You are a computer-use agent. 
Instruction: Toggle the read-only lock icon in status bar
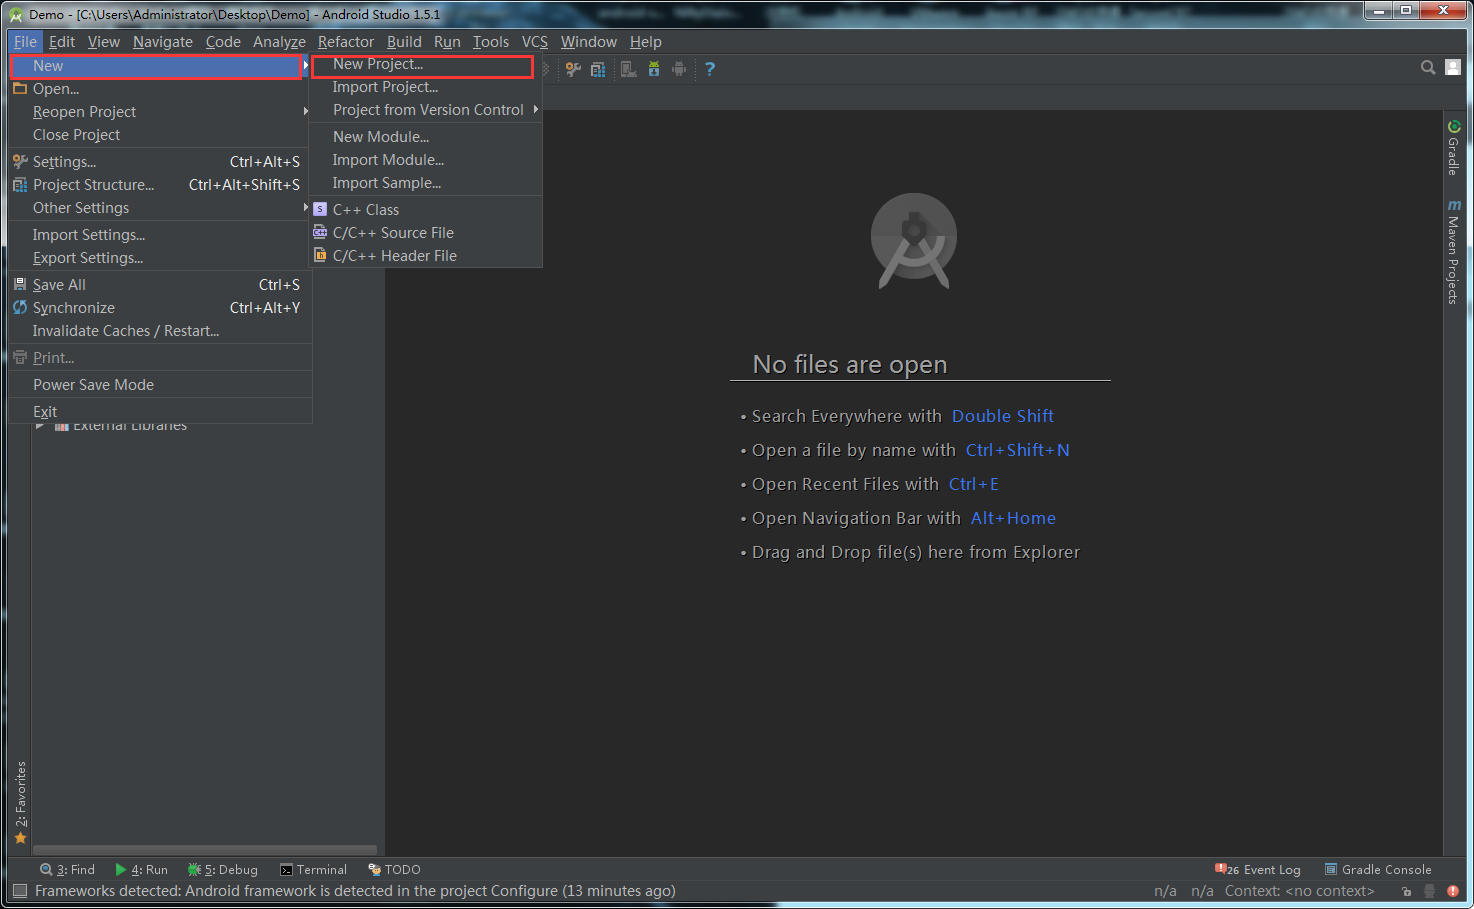pyautogui.click(x=1407, y=891)
